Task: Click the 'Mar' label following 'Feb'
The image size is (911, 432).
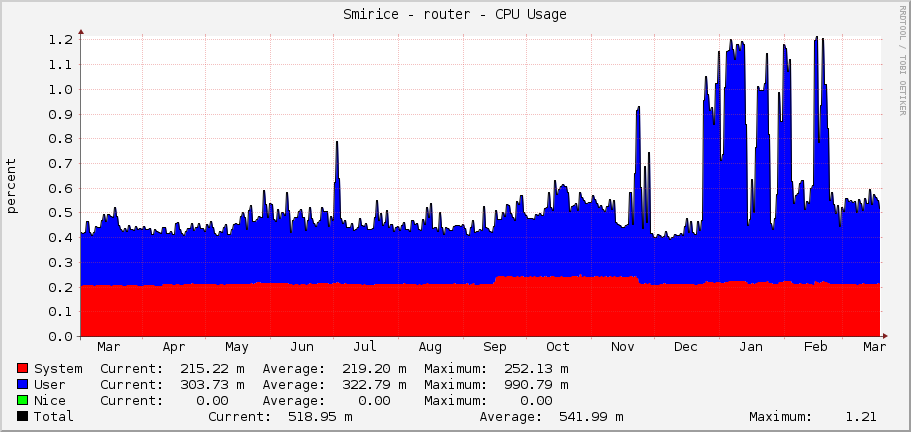Action: (x=875, y=347)
